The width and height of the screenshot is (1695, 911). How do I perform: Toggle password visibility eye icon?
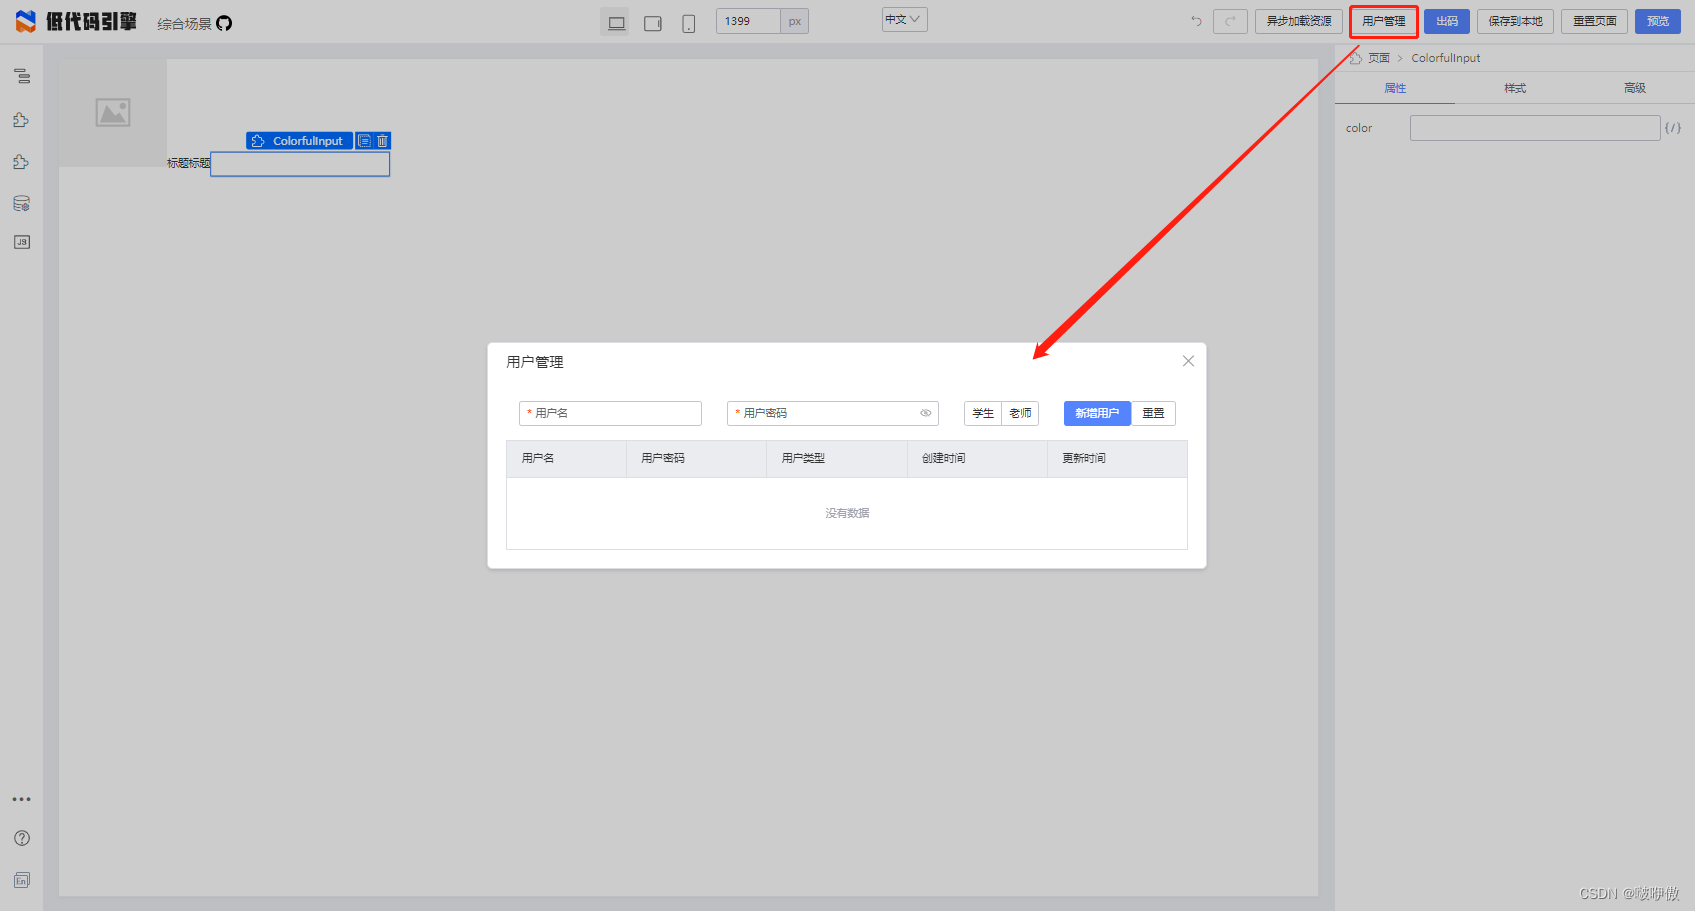click(x=926, y=413)
